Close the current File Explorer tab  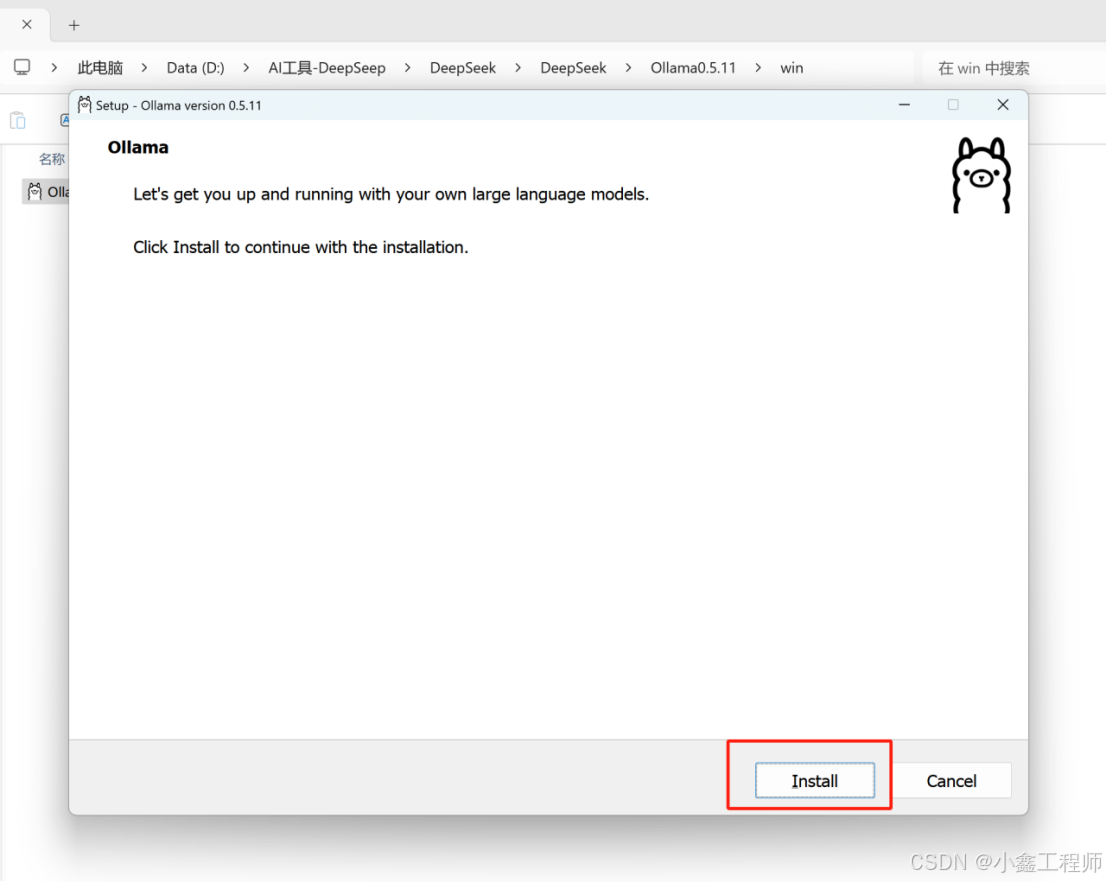pos(27,25)
